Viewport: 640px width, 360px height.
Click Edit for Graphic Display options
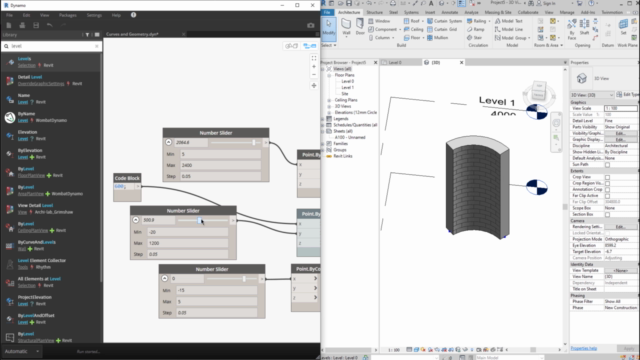click(620, 140)
